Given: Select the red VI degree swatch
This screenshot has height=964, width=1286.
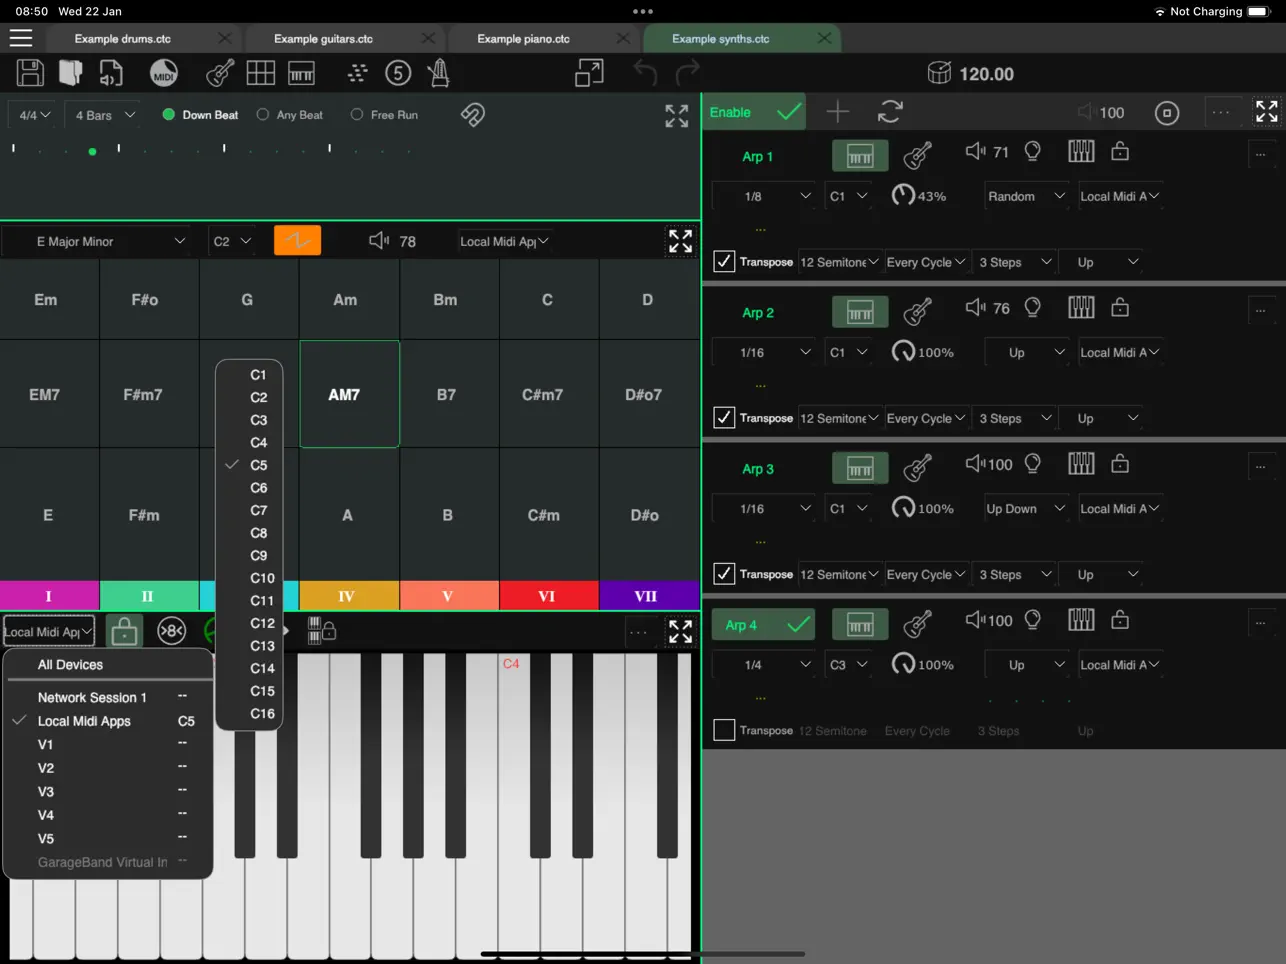Looking at the screenshot, I should tap(547, 595).
